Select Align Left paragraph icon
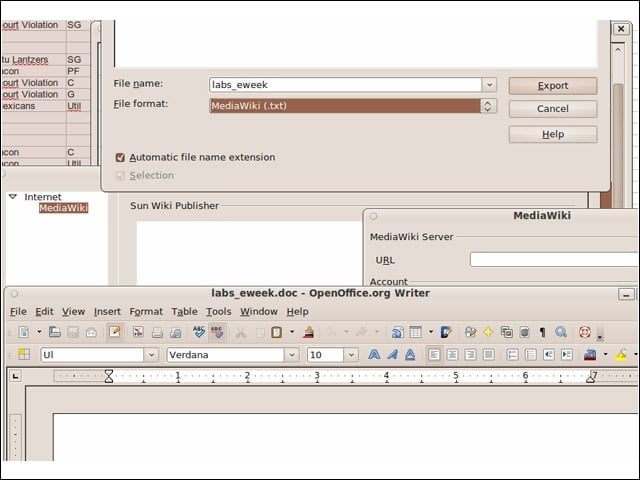 pos(434,355)
